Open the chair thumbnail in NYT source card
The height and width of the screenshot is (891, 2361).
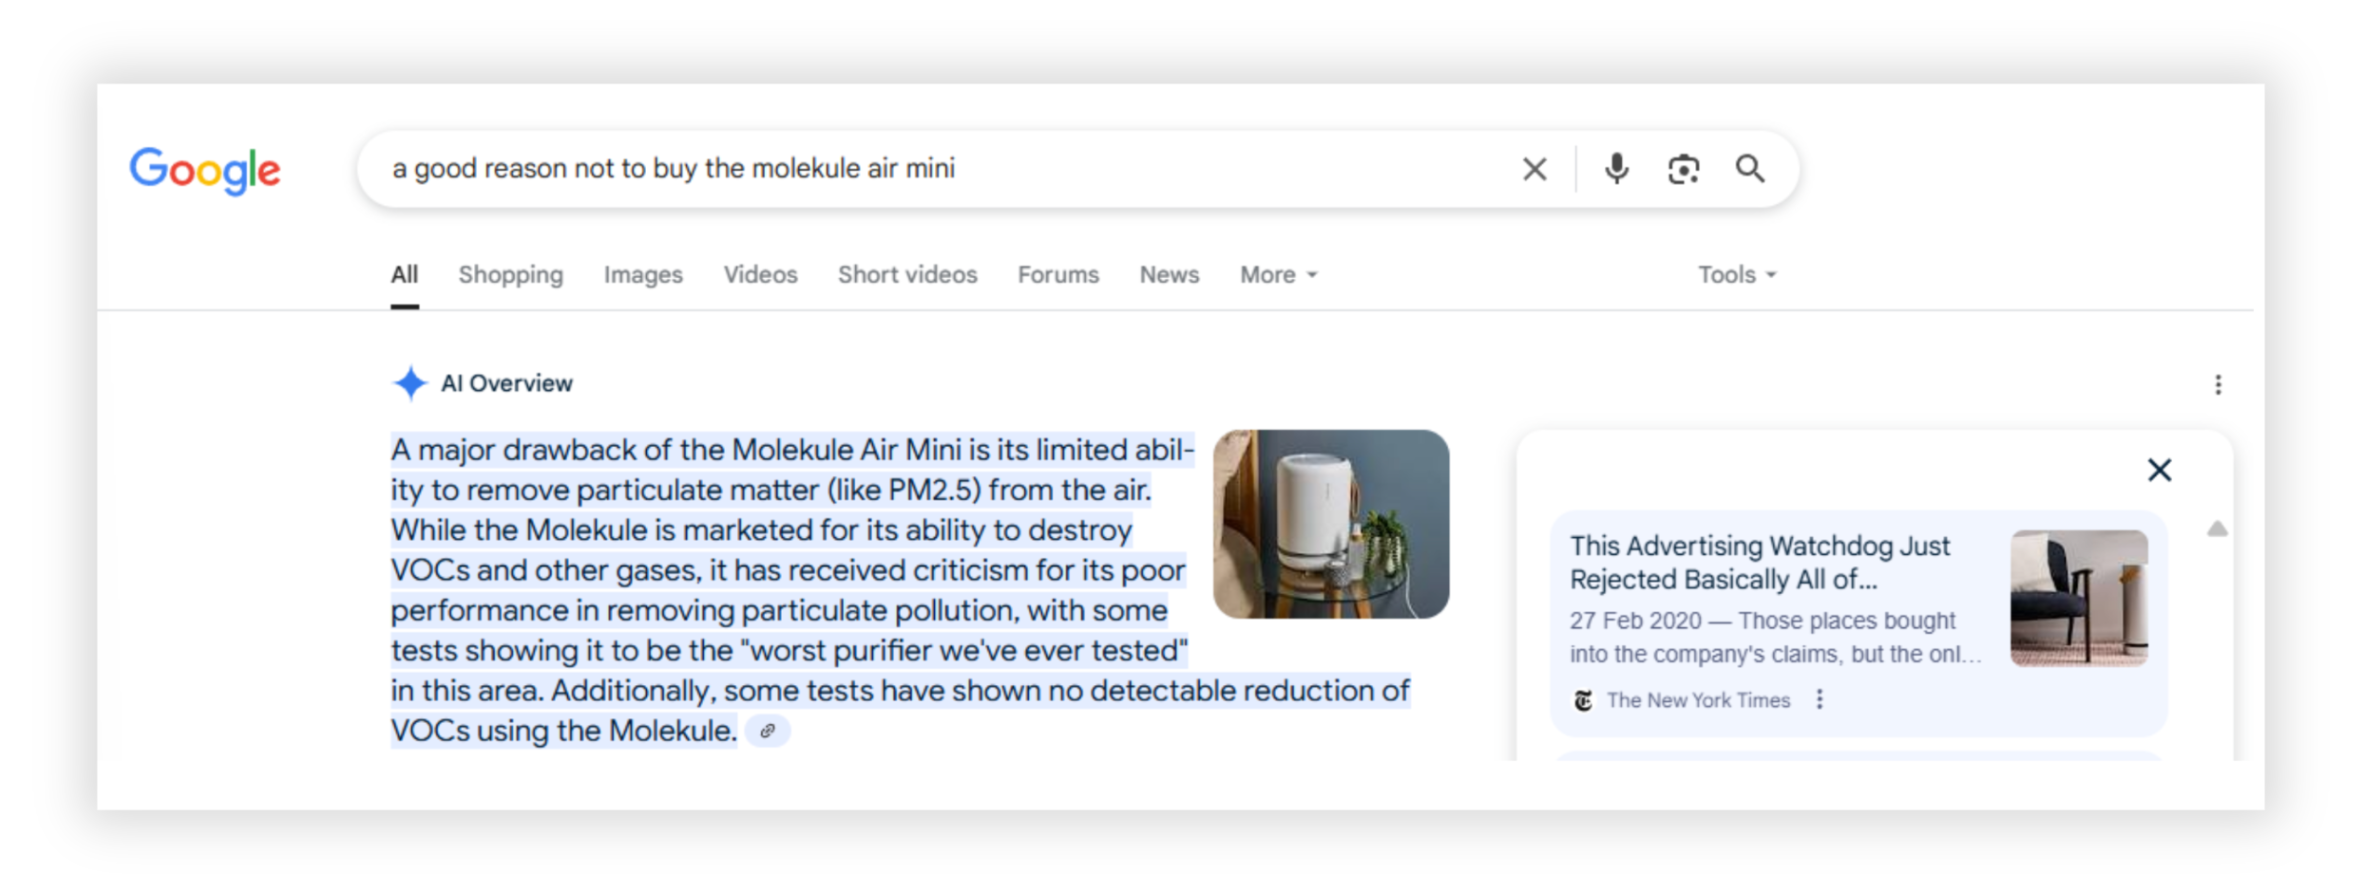pyautogui.click(x=2079, y=598)
